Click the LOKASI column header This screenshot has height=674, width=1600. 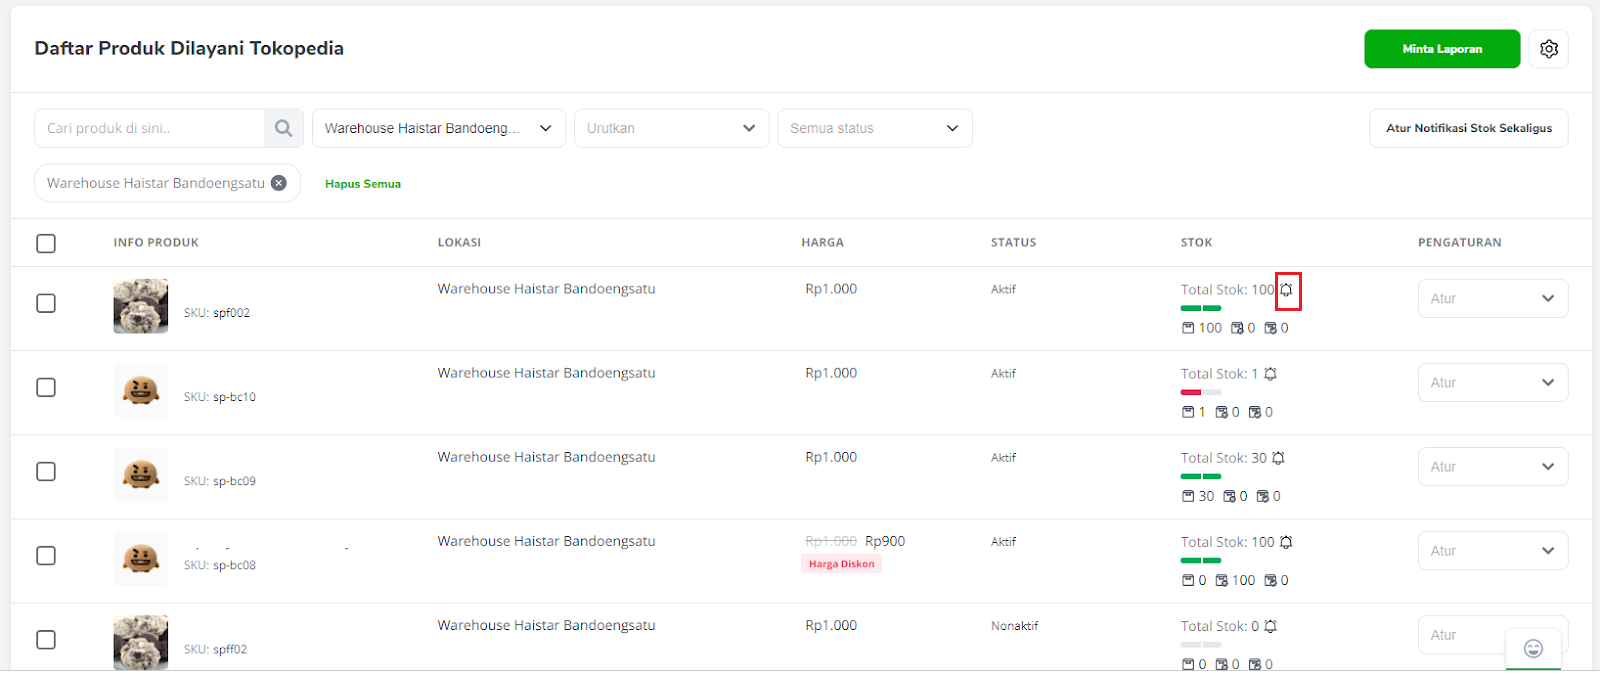(x=459, y=243)
